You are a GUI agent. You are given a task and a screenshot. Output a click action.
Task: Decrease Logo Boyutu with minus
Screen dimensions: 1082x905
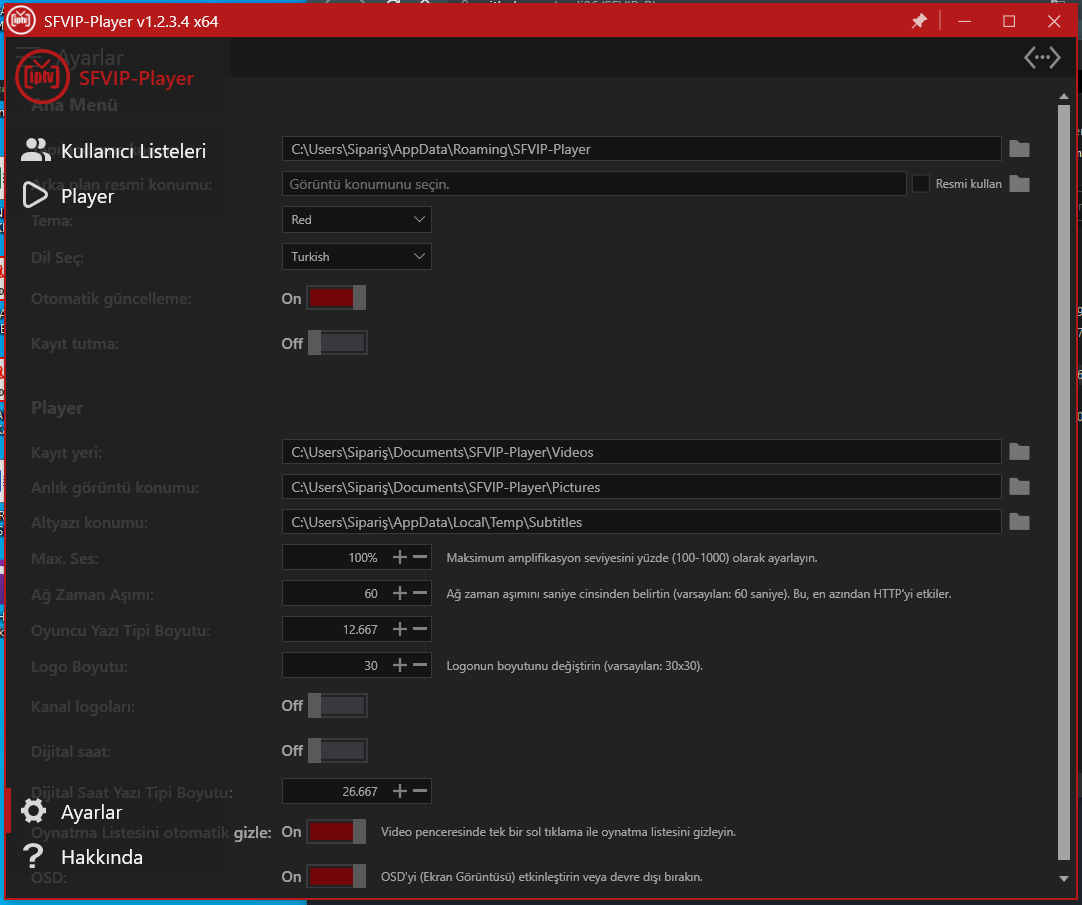pos(420,665)
